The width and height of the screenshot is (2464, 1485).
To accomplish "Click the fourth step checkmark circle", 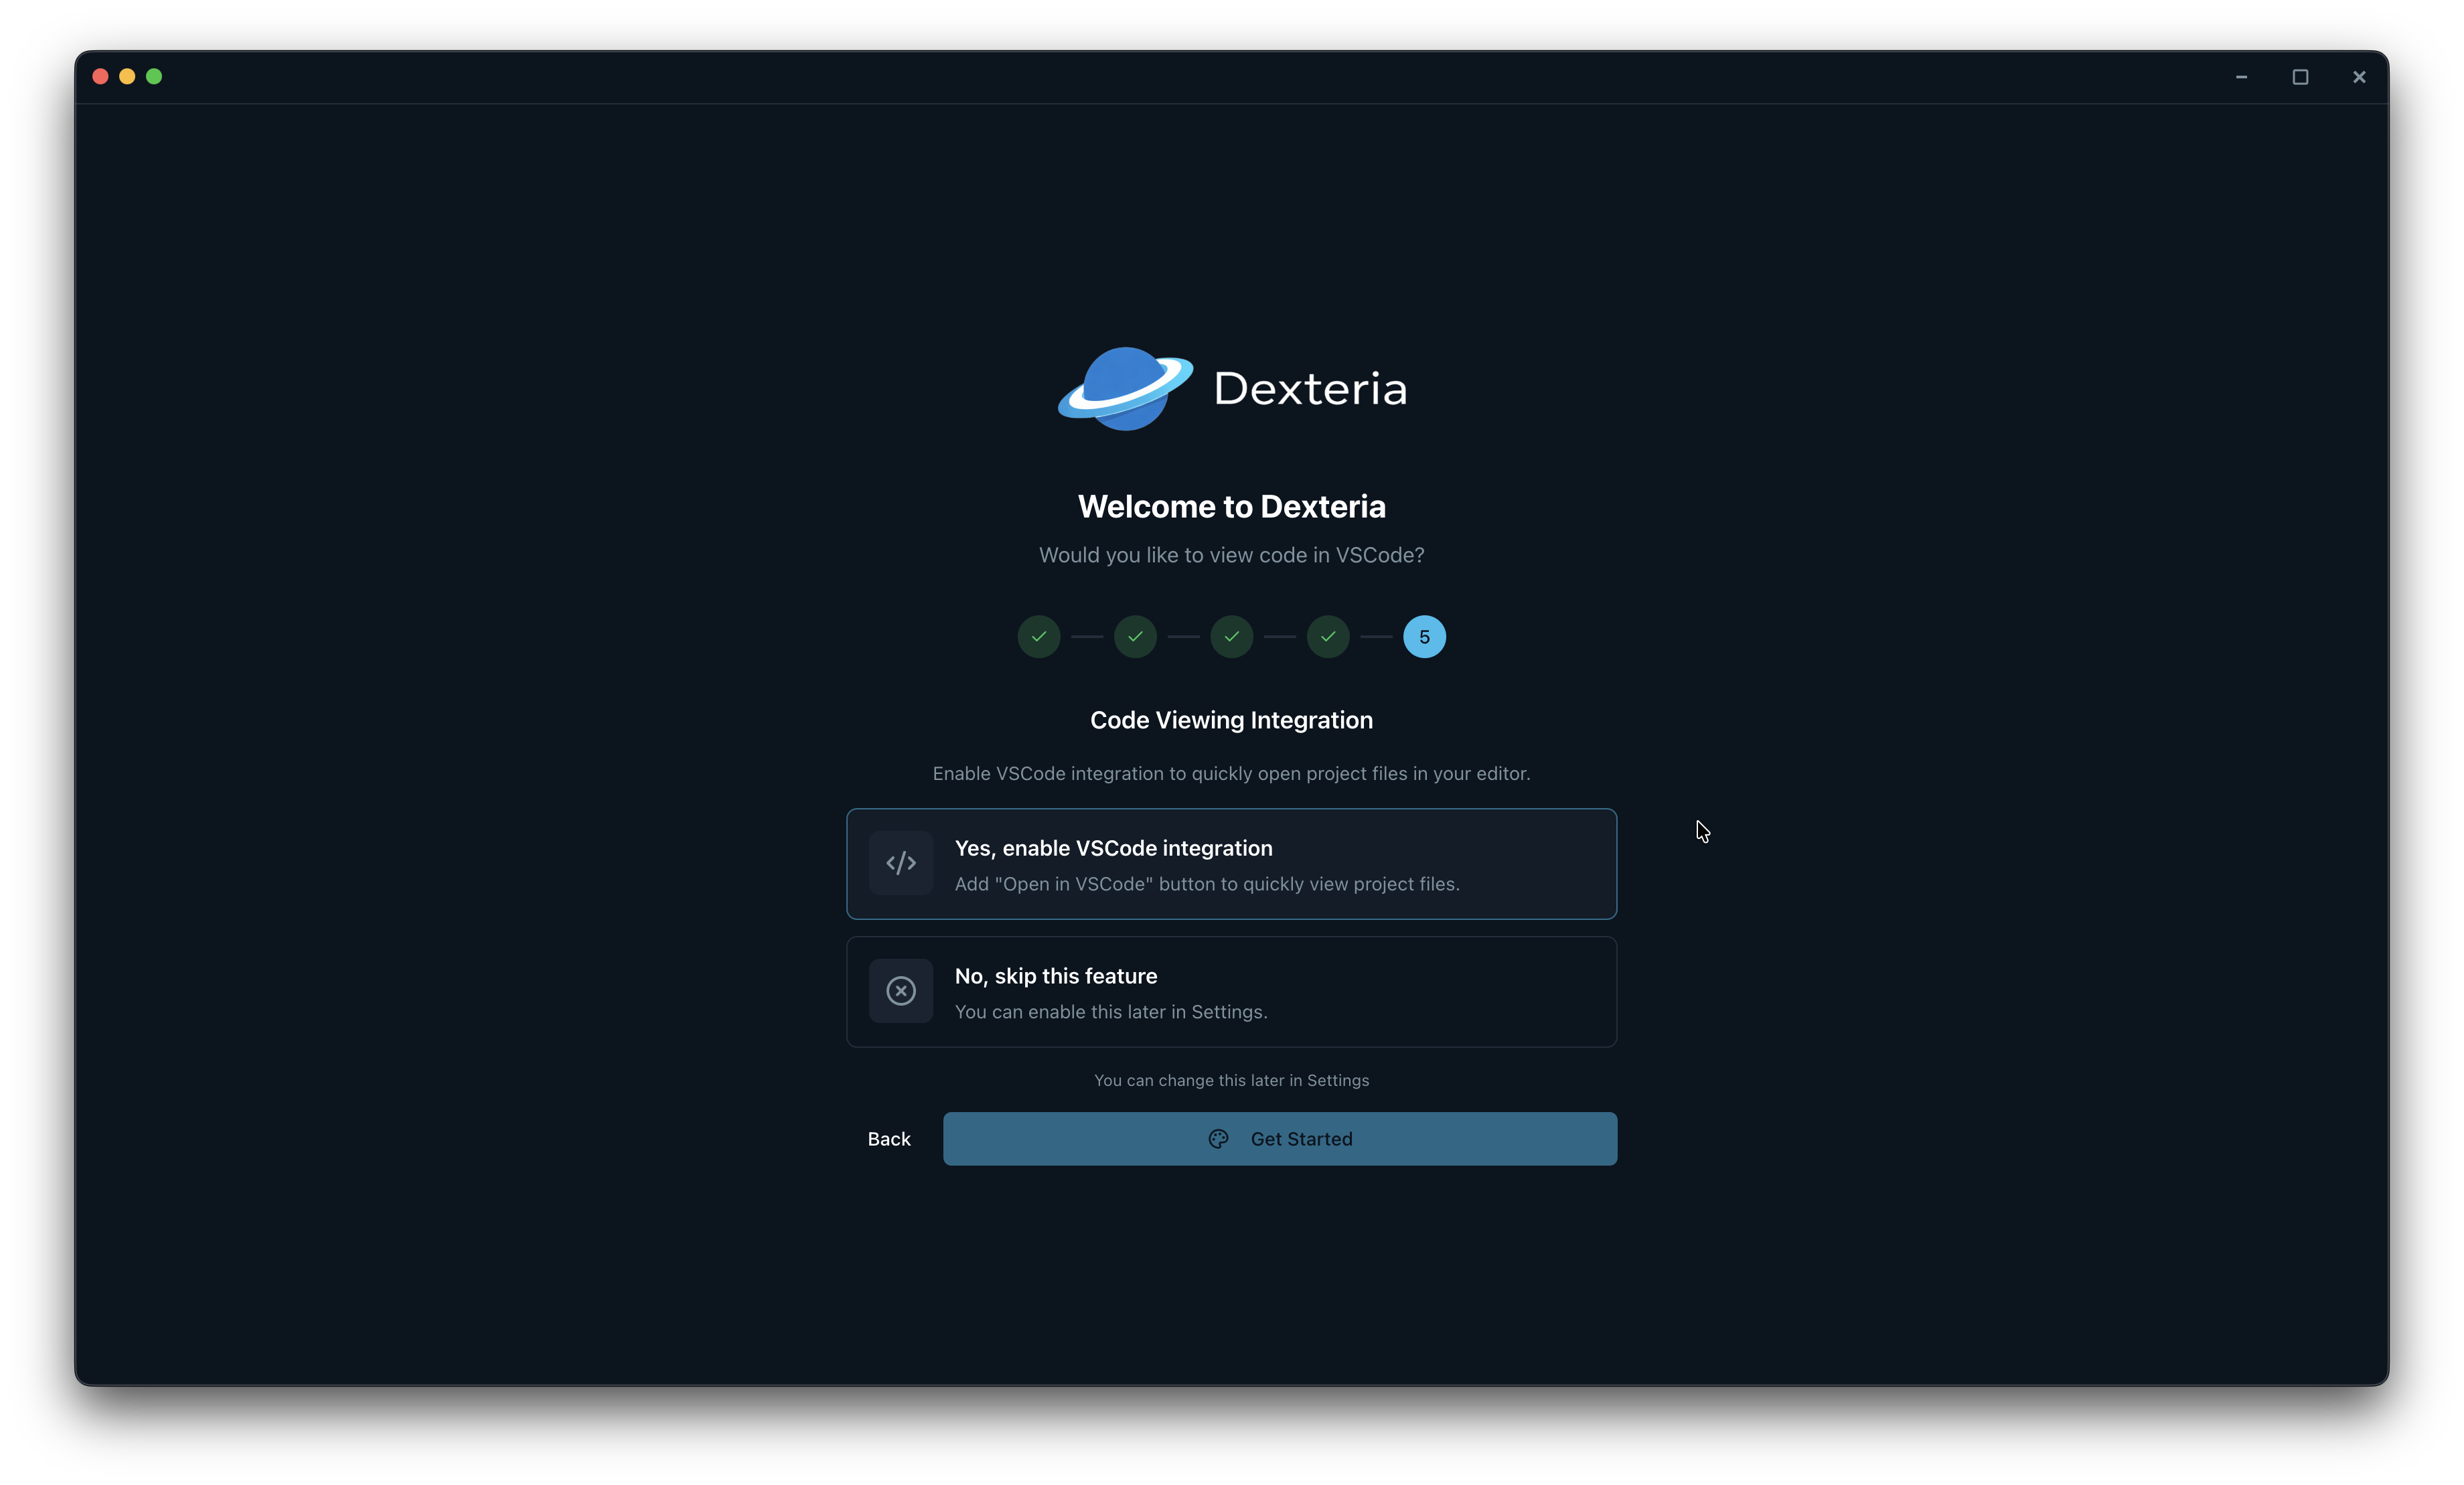I will [1327, 637].
